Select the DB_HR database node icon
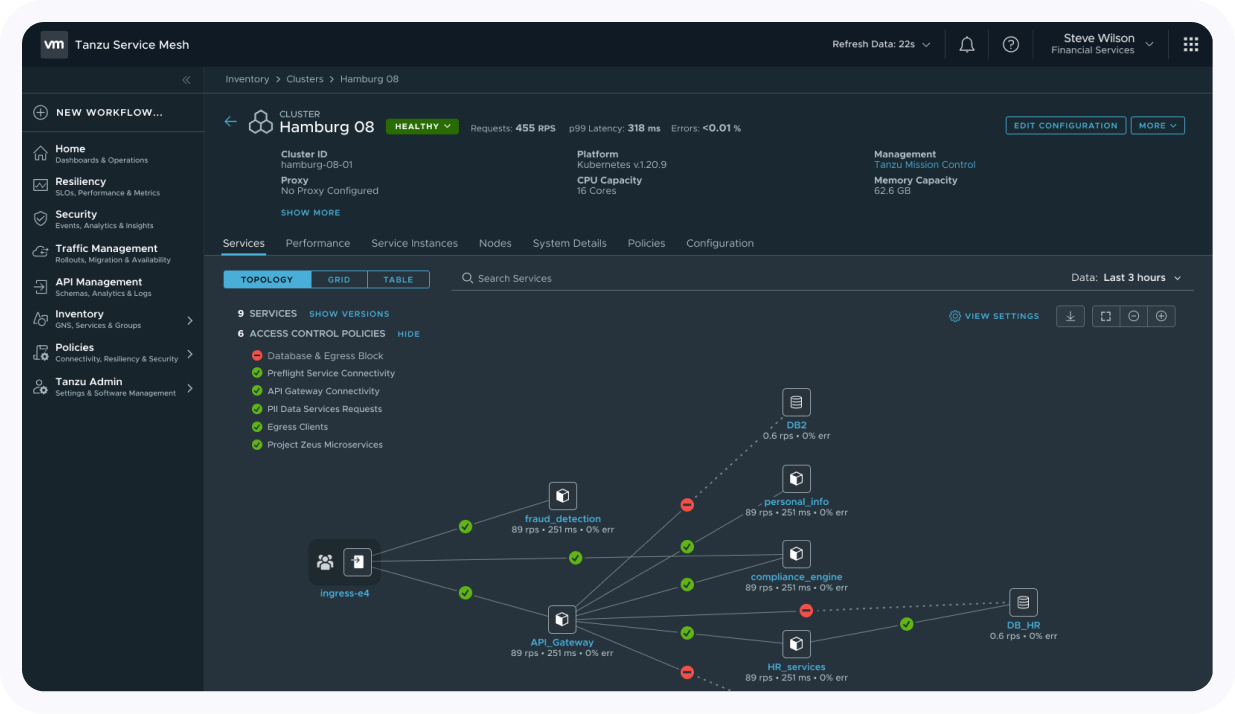The height and width of the screenshot is (714, 1235). [1022, 602]
